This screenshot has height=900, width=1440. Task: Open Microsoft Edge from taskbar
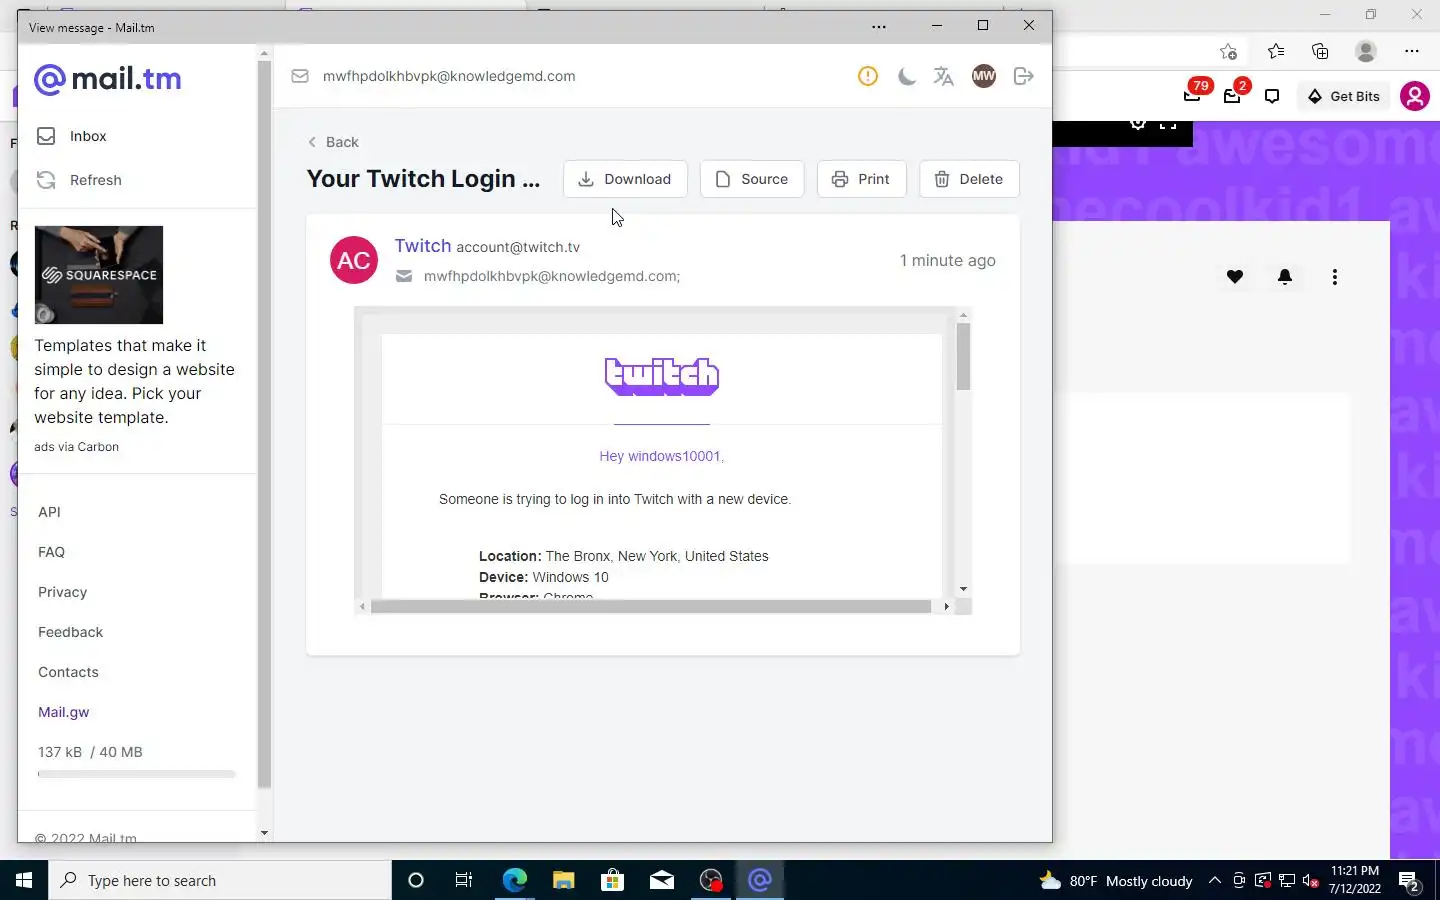(x=514, y=880)
